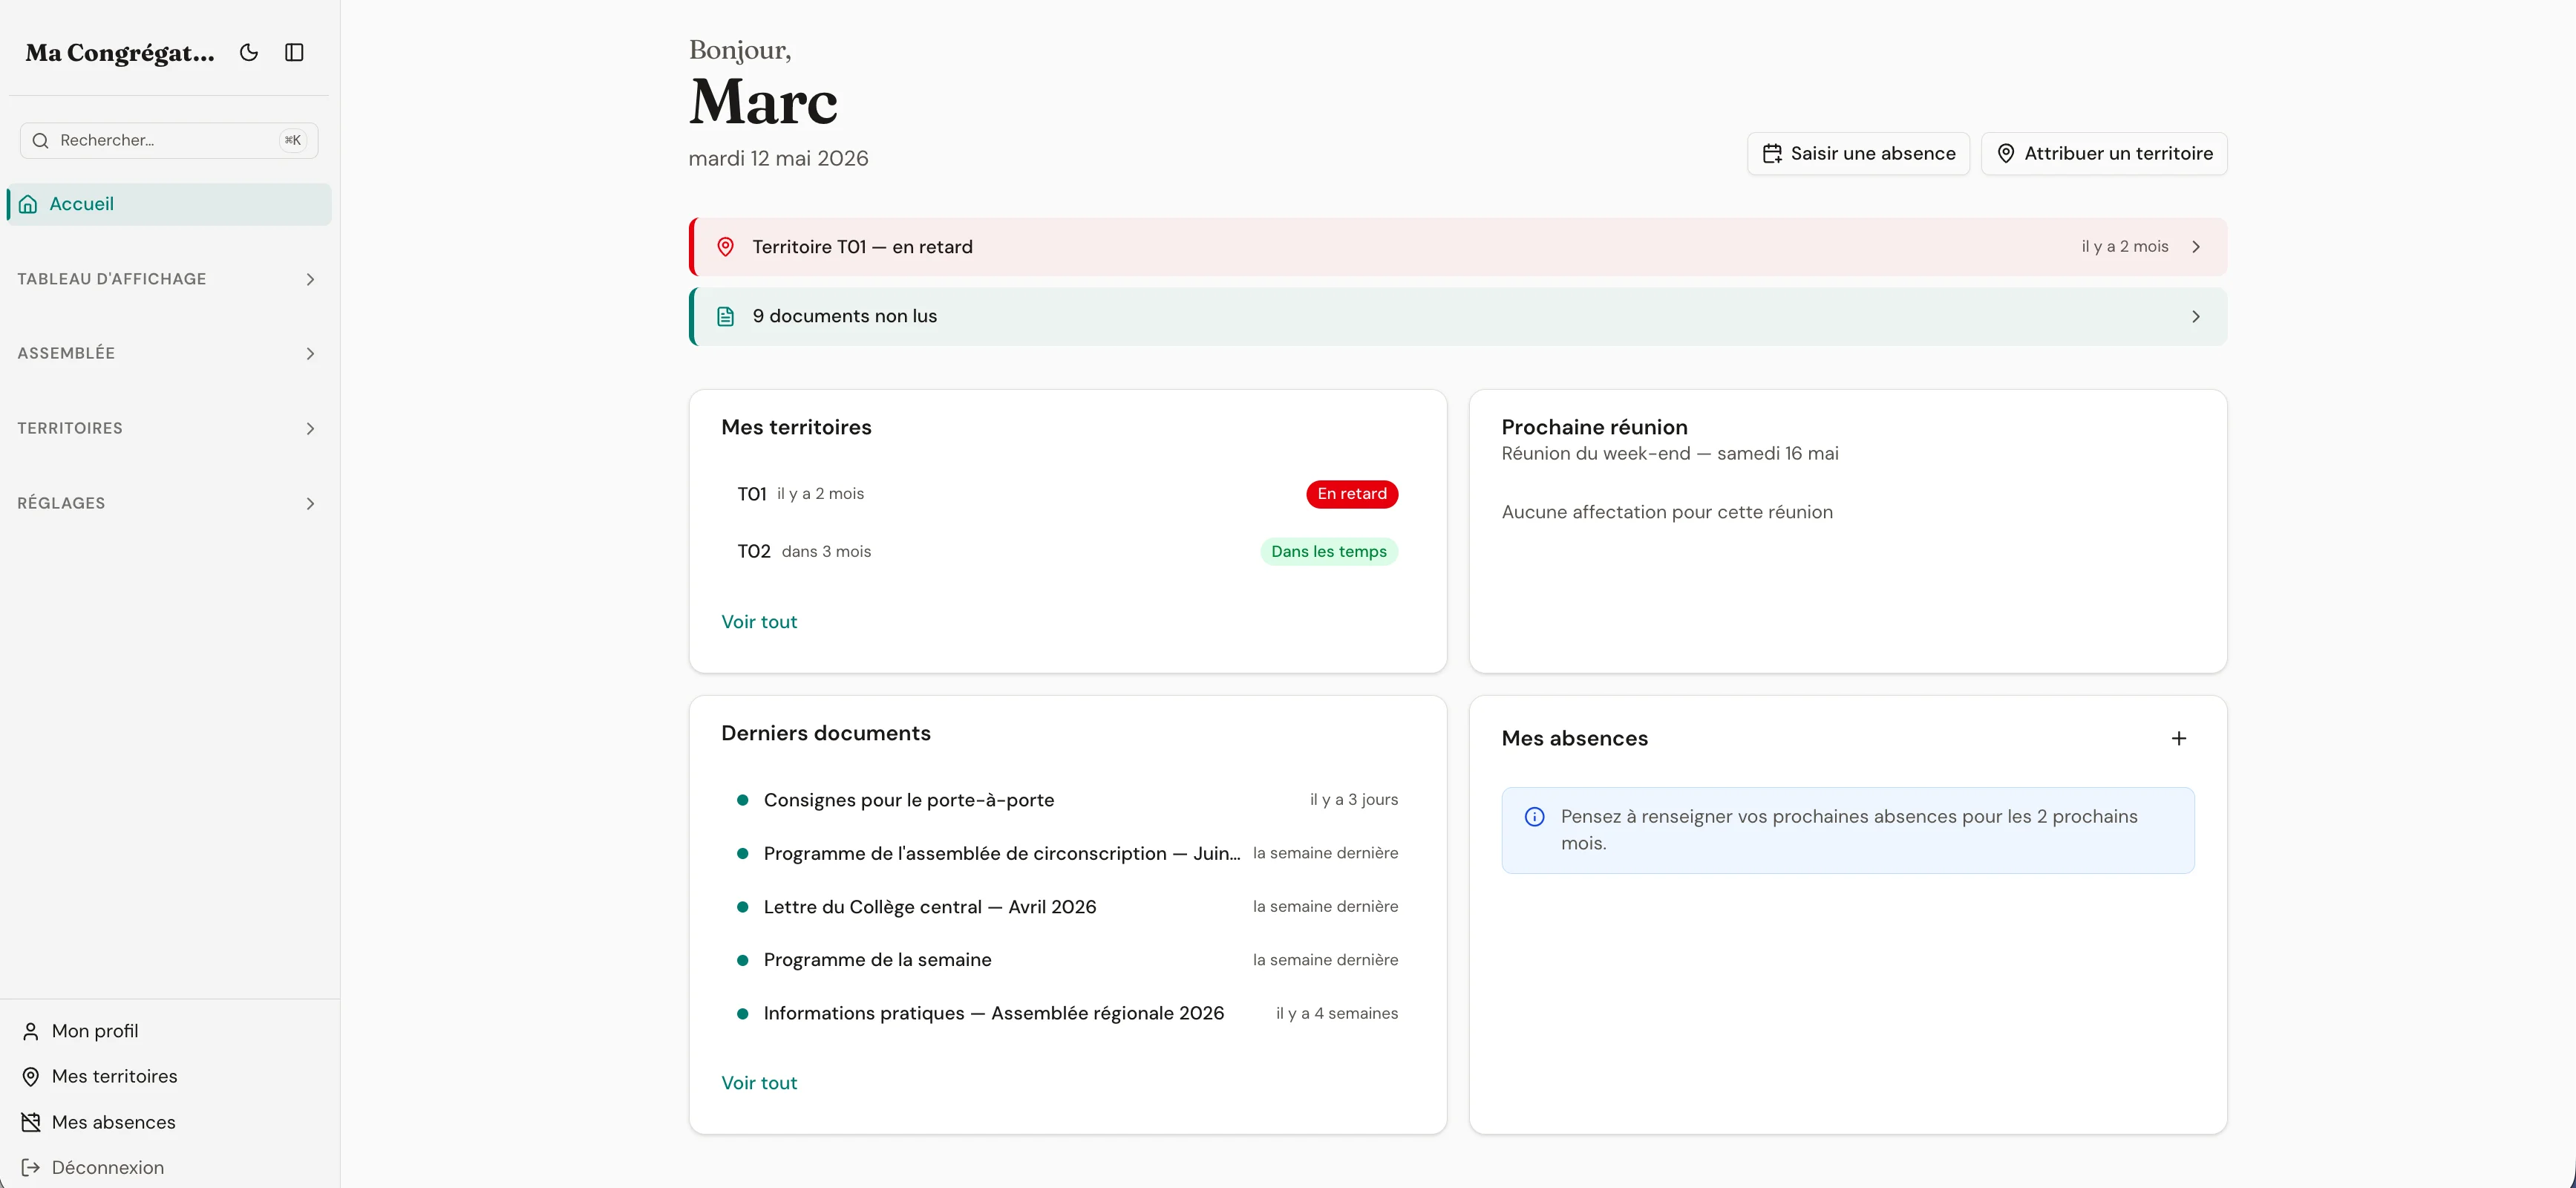Image resolution: width=2576 pixels, height=1188 pixels.
Task: Click the info icon in absences notice
Action: (1534, 817)
